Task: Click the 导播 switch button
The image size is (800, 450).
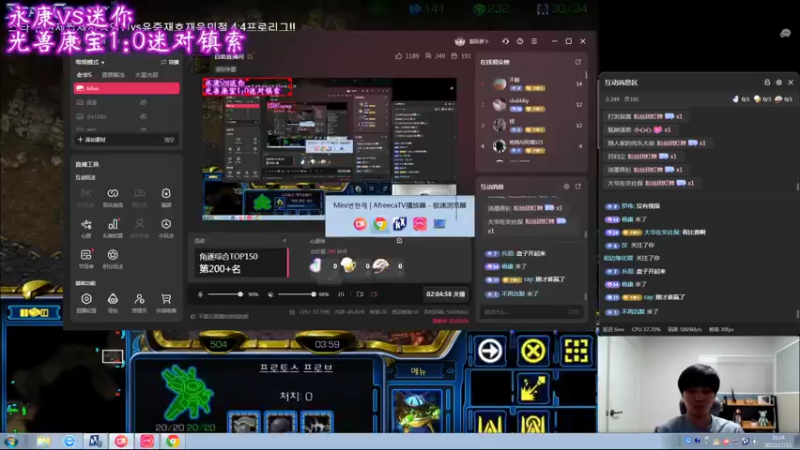Action: coord(170,62)
